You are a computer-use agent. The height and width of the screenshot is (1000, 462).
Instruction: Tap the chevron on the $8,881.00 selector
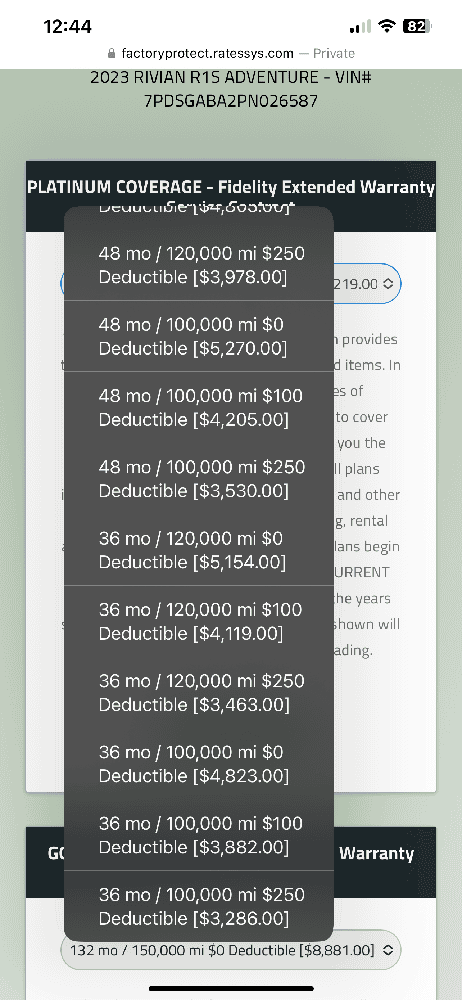point(387,950)
